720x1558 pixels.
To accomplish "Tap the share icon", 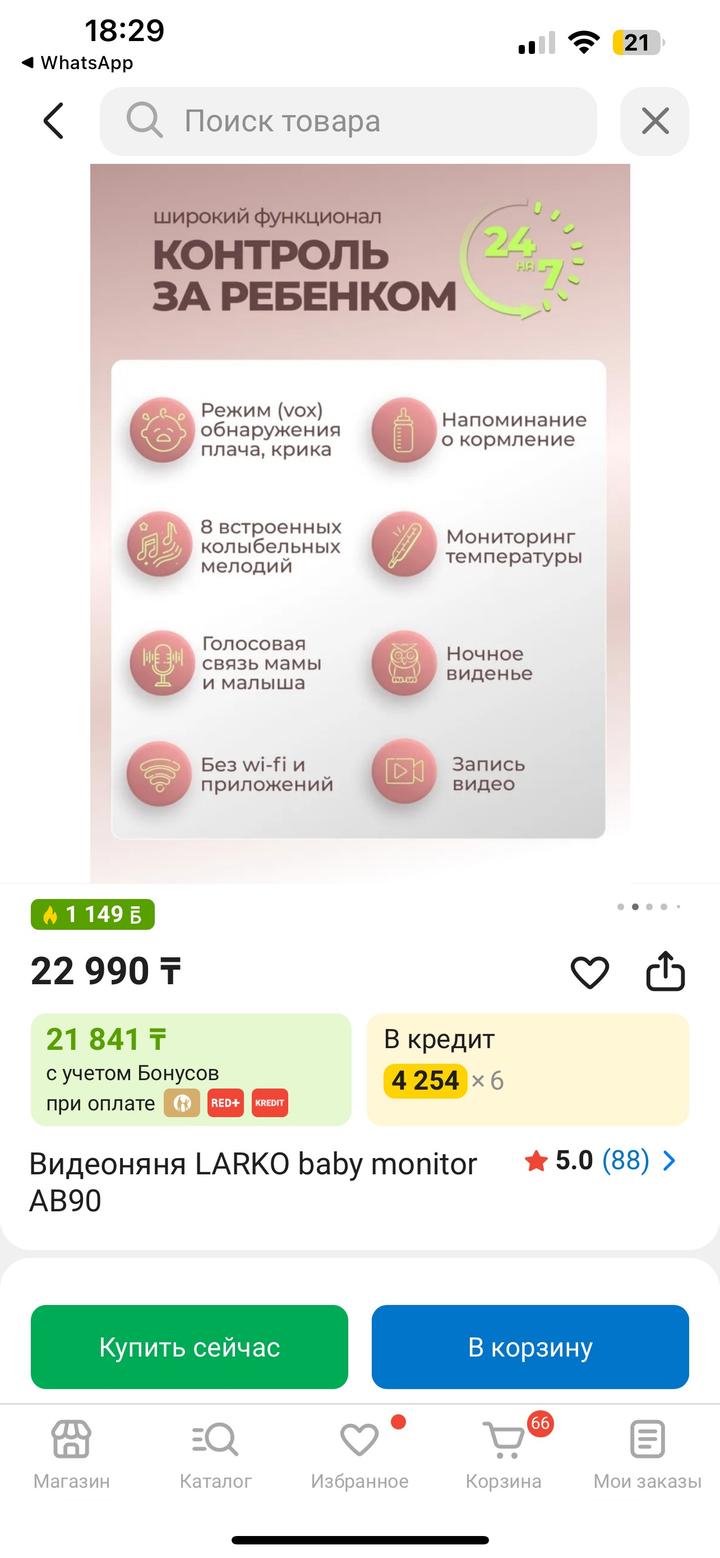I will [x=665, y=972].
